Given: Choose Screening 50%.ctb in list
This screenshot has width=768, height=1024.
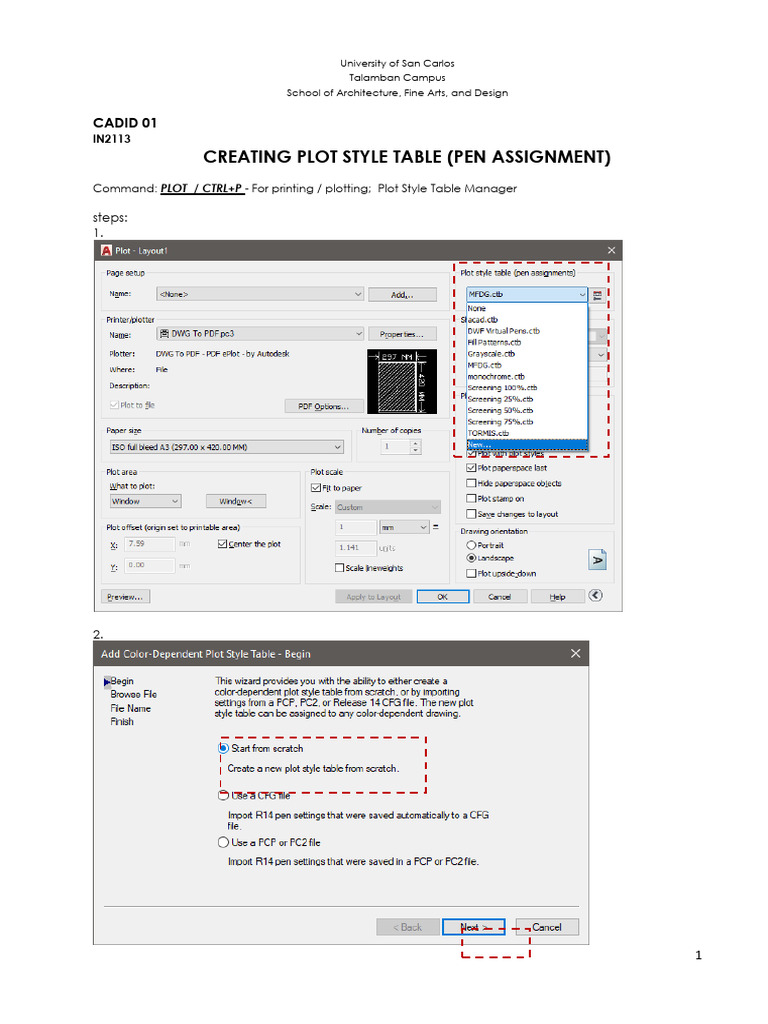Looking at the screenshot, I should click(527, 411).
